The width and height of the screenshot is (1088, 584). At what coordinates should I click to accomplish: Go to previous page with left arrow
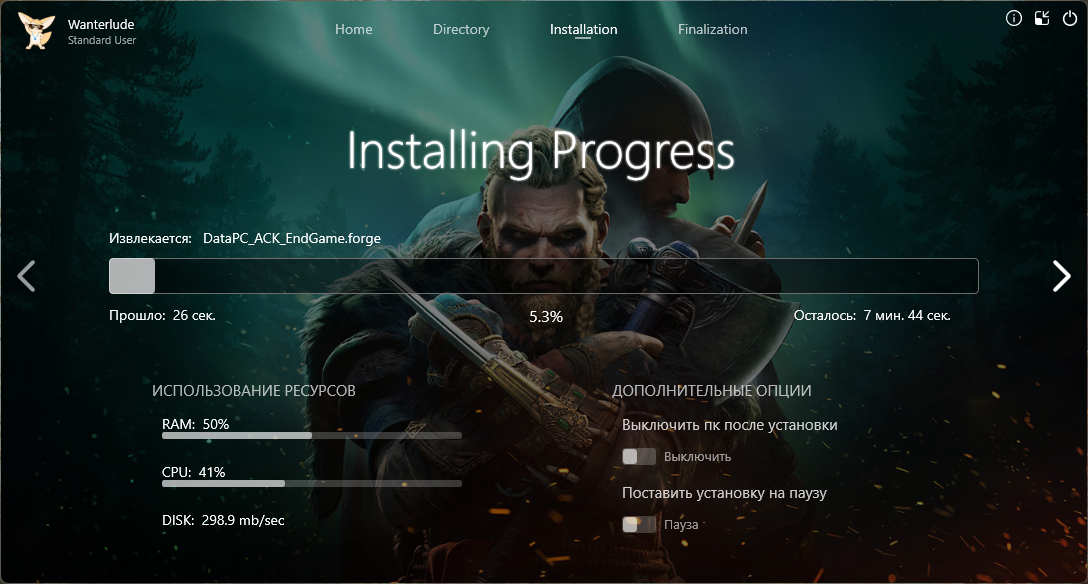[26, 276]
